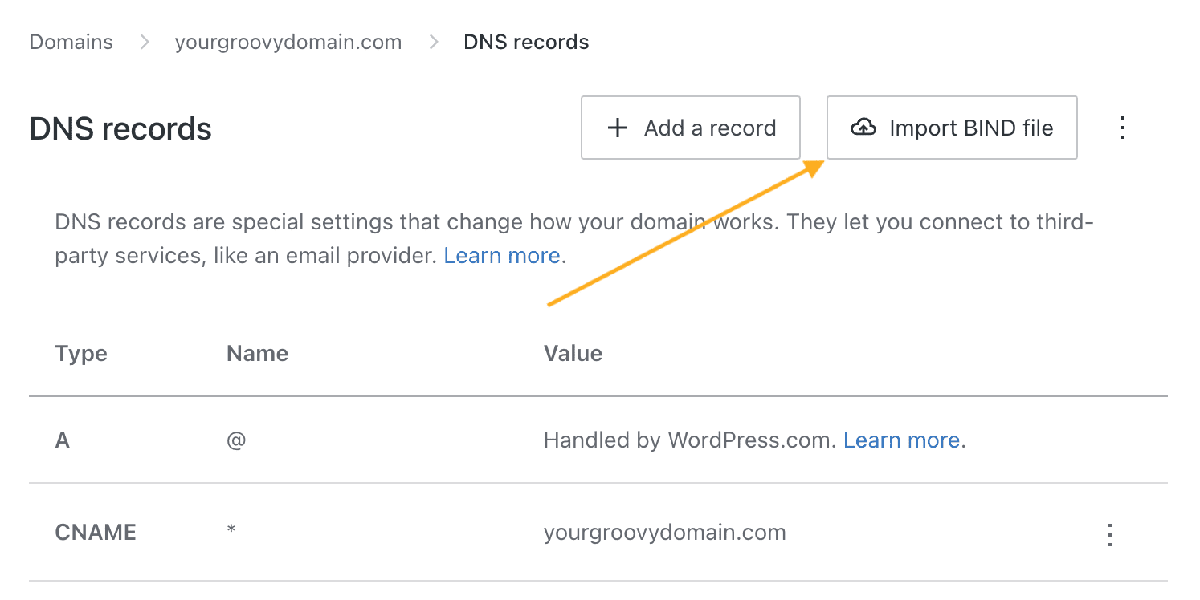1200x600 pixels.
Task: Open Learn more link in the DNS description
Action: [x=502, y=256]
